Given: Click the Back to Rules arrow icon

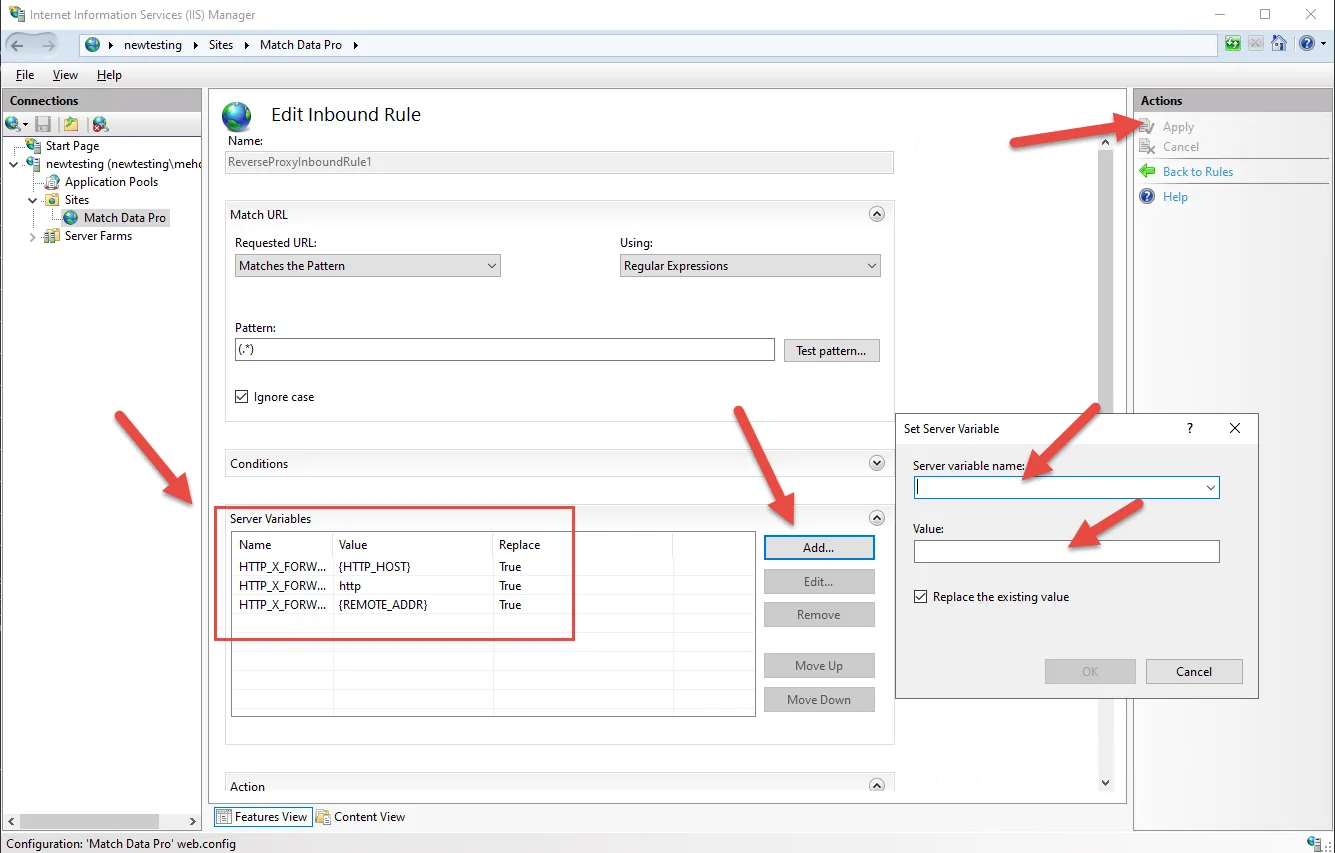Looking at the screenshot, I should (x=1148, y=172).
